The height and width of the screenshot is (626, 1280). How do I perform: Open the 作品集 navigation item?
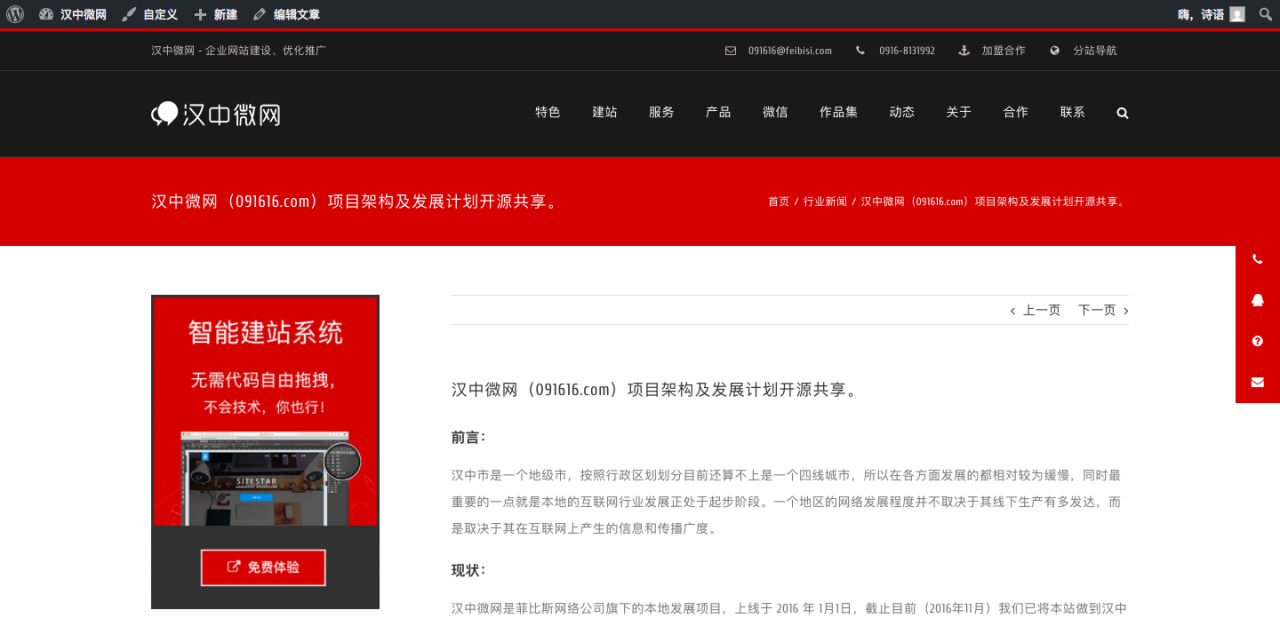click(x=838, y=112)
